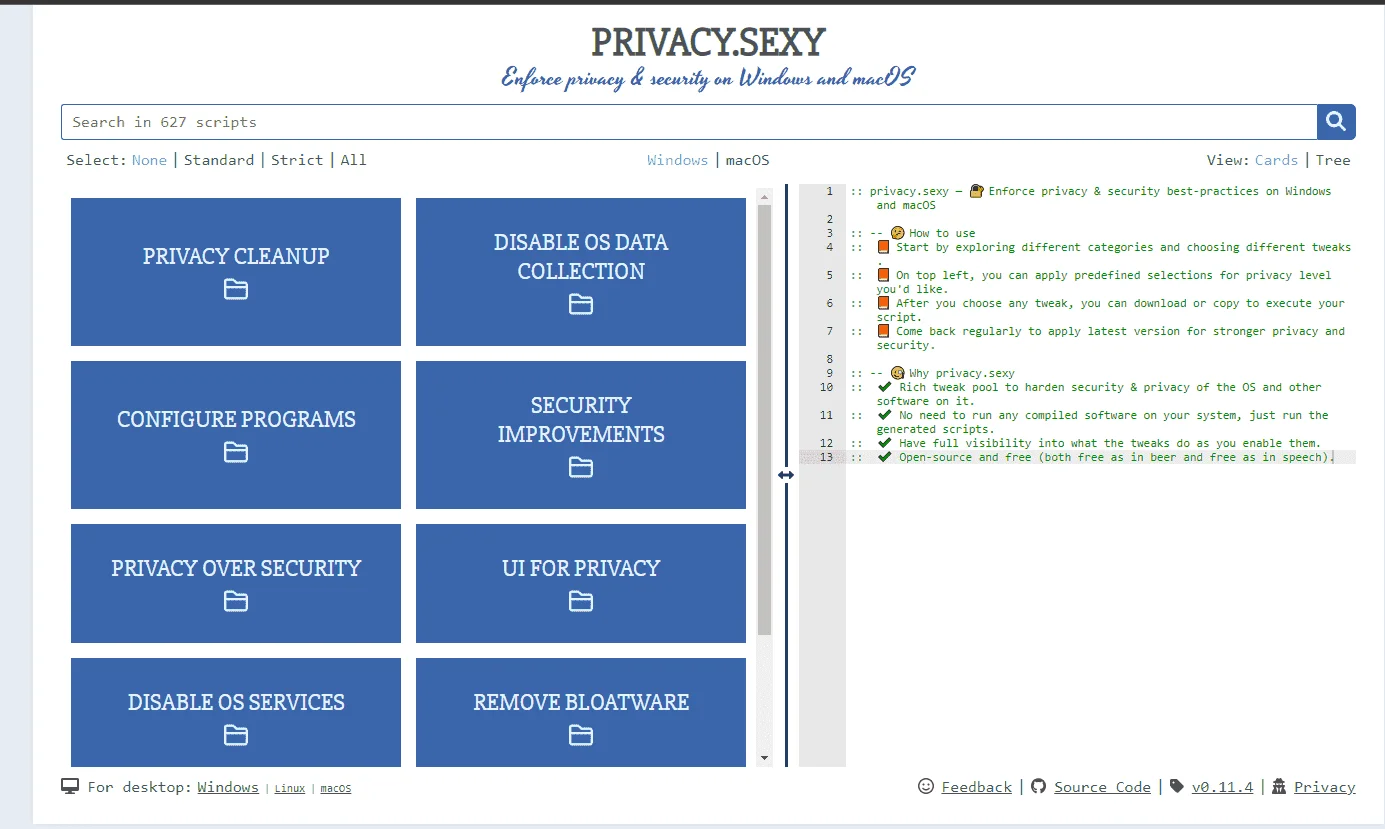Click the 'View:' label text

(x=1229, y=160)
